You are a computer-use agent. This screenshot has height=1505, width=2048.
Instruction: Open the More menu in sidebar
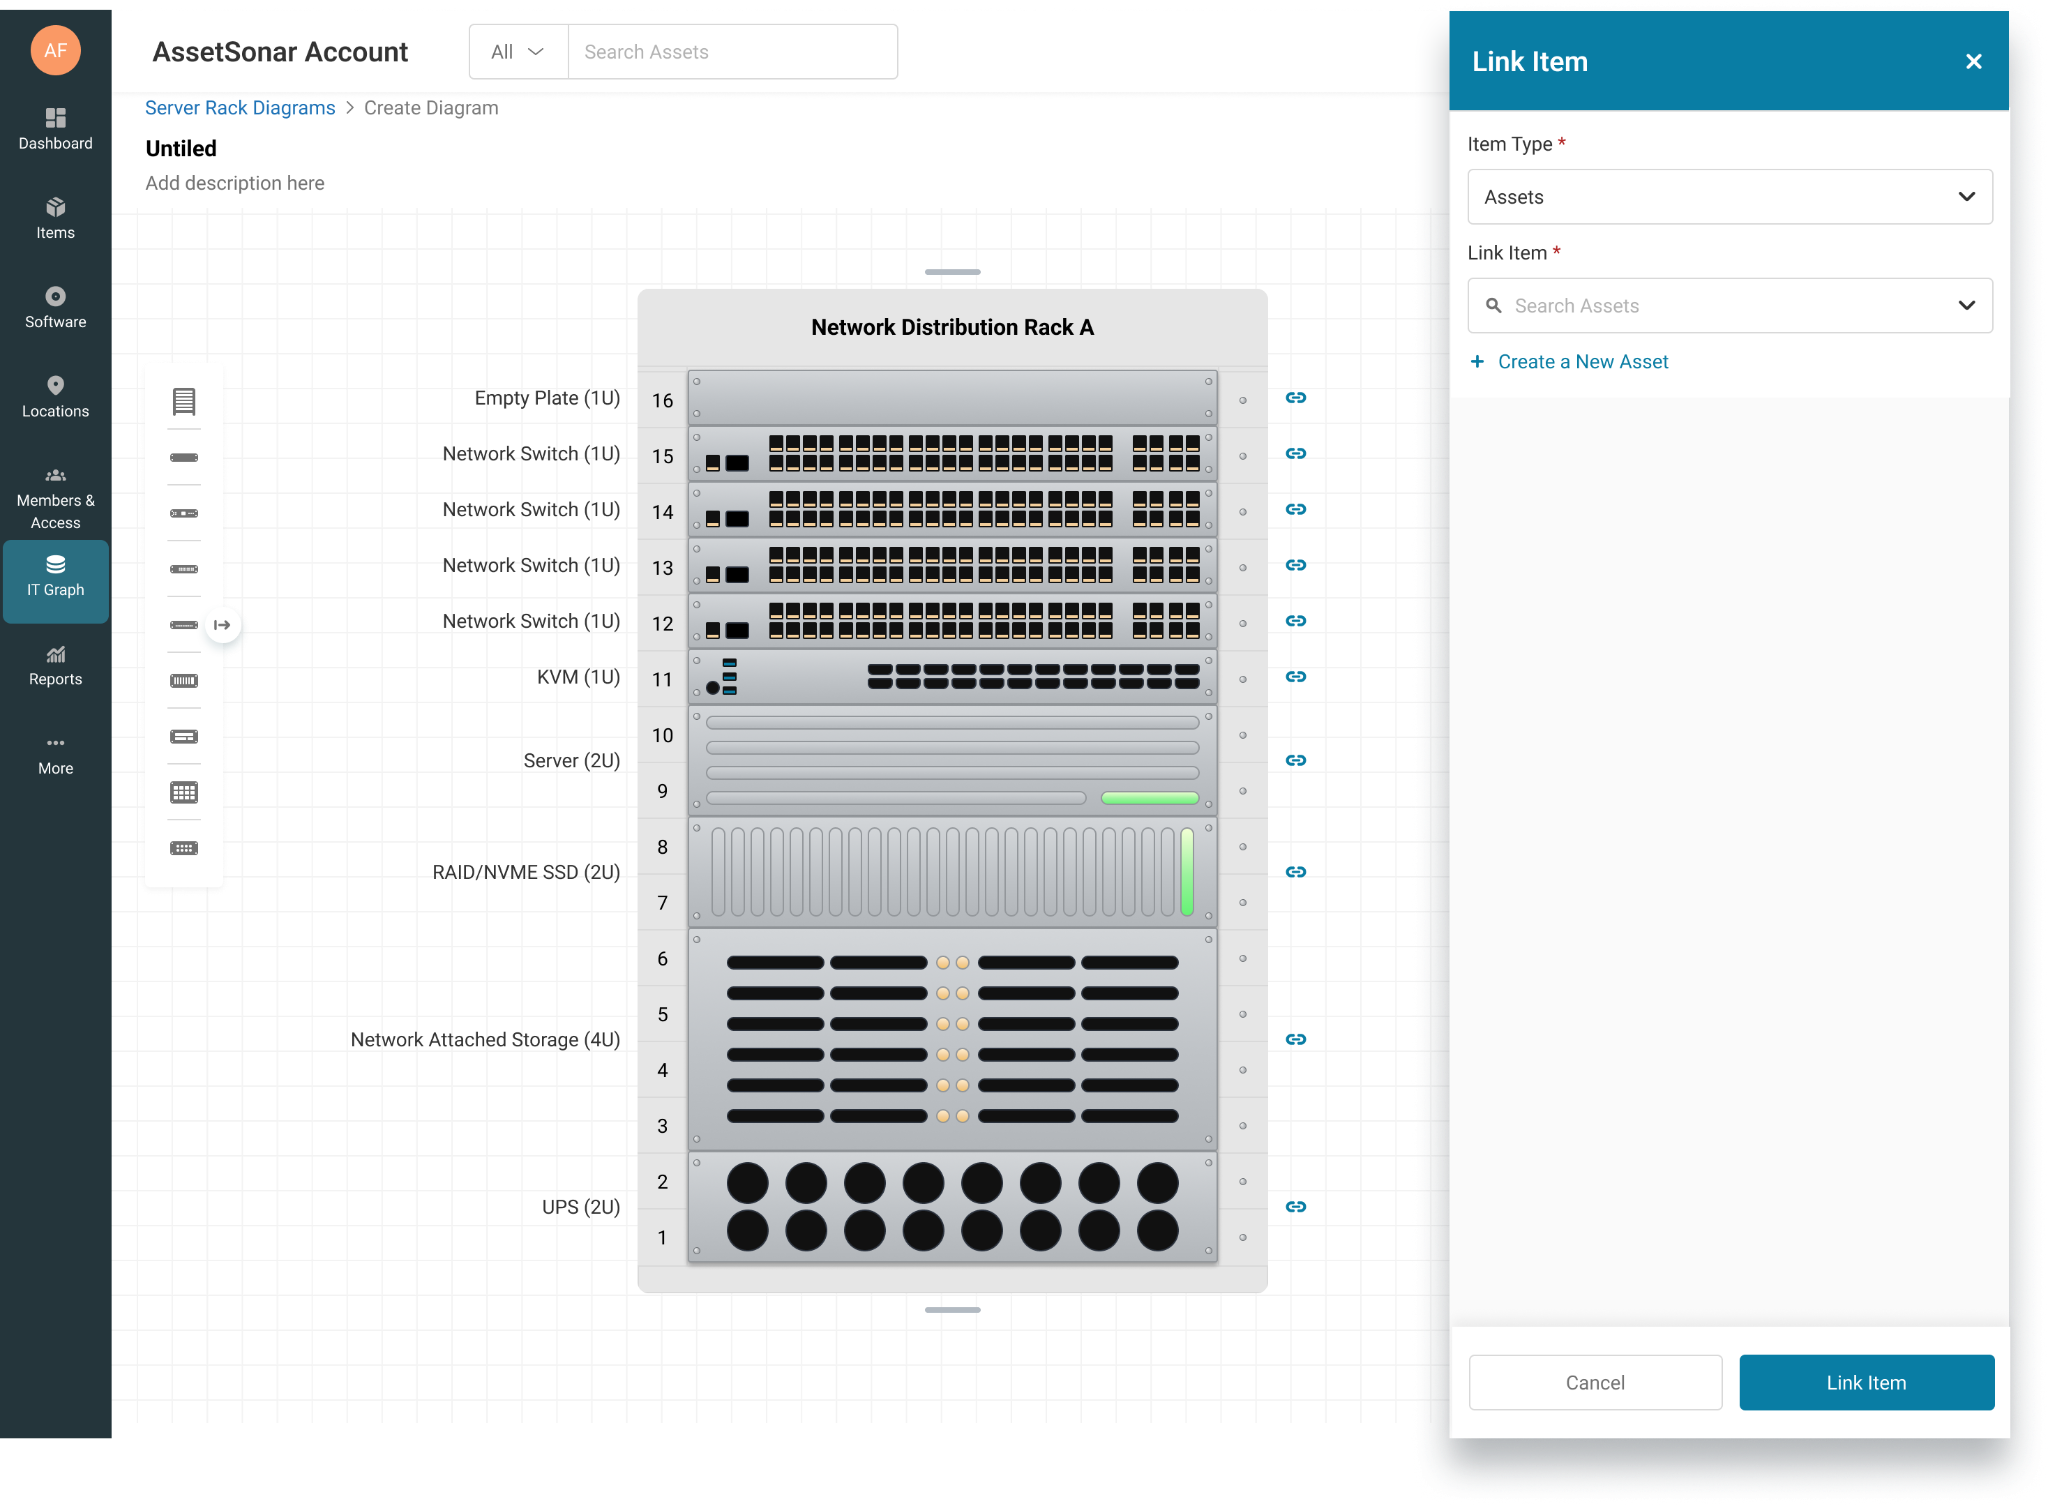(56, 755)
